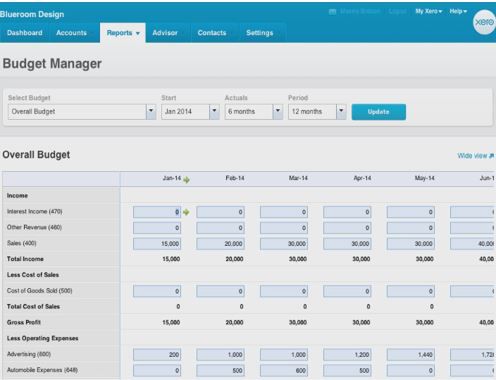
Task: Click the Interest Income Mar-14 field
Action: click(x=284, y=212)
